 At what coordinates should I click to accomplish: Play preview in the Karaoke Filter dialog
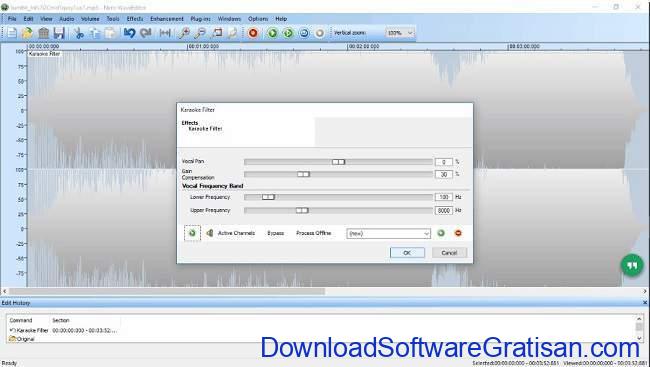(x=192, y=233)
